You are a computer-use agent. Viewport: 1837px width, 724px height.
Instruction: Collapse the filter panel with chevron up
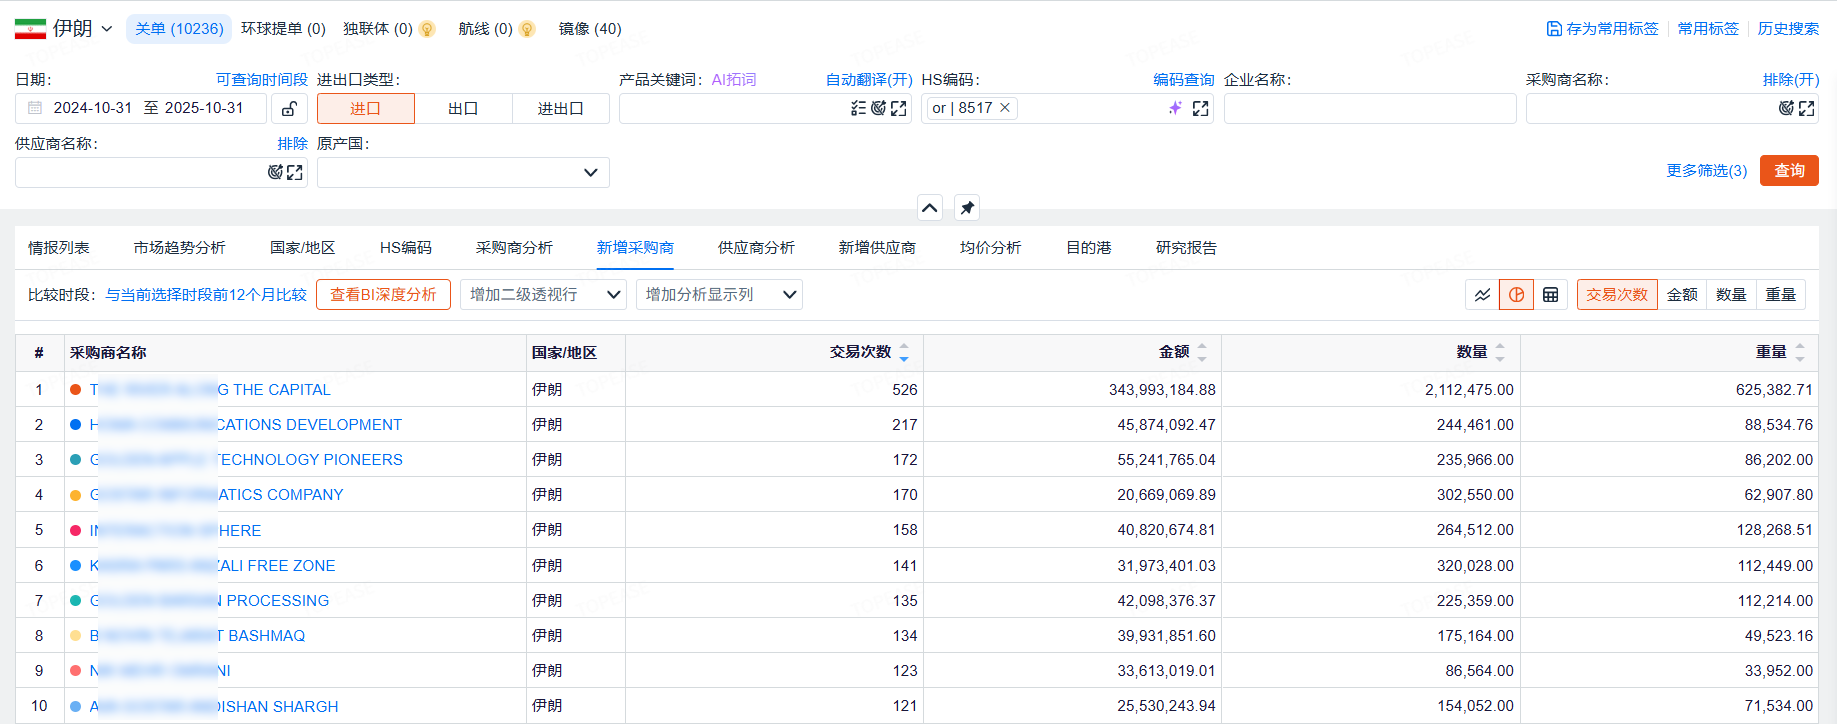(x=930, y=208)
